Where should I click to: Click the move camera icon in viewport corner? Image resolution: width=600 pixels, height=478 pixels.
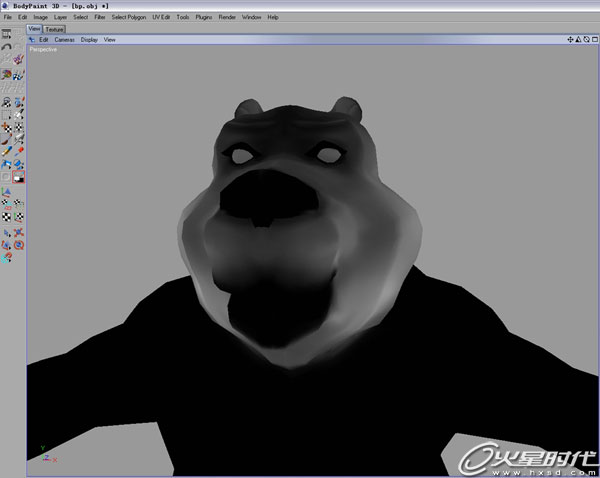571,39
